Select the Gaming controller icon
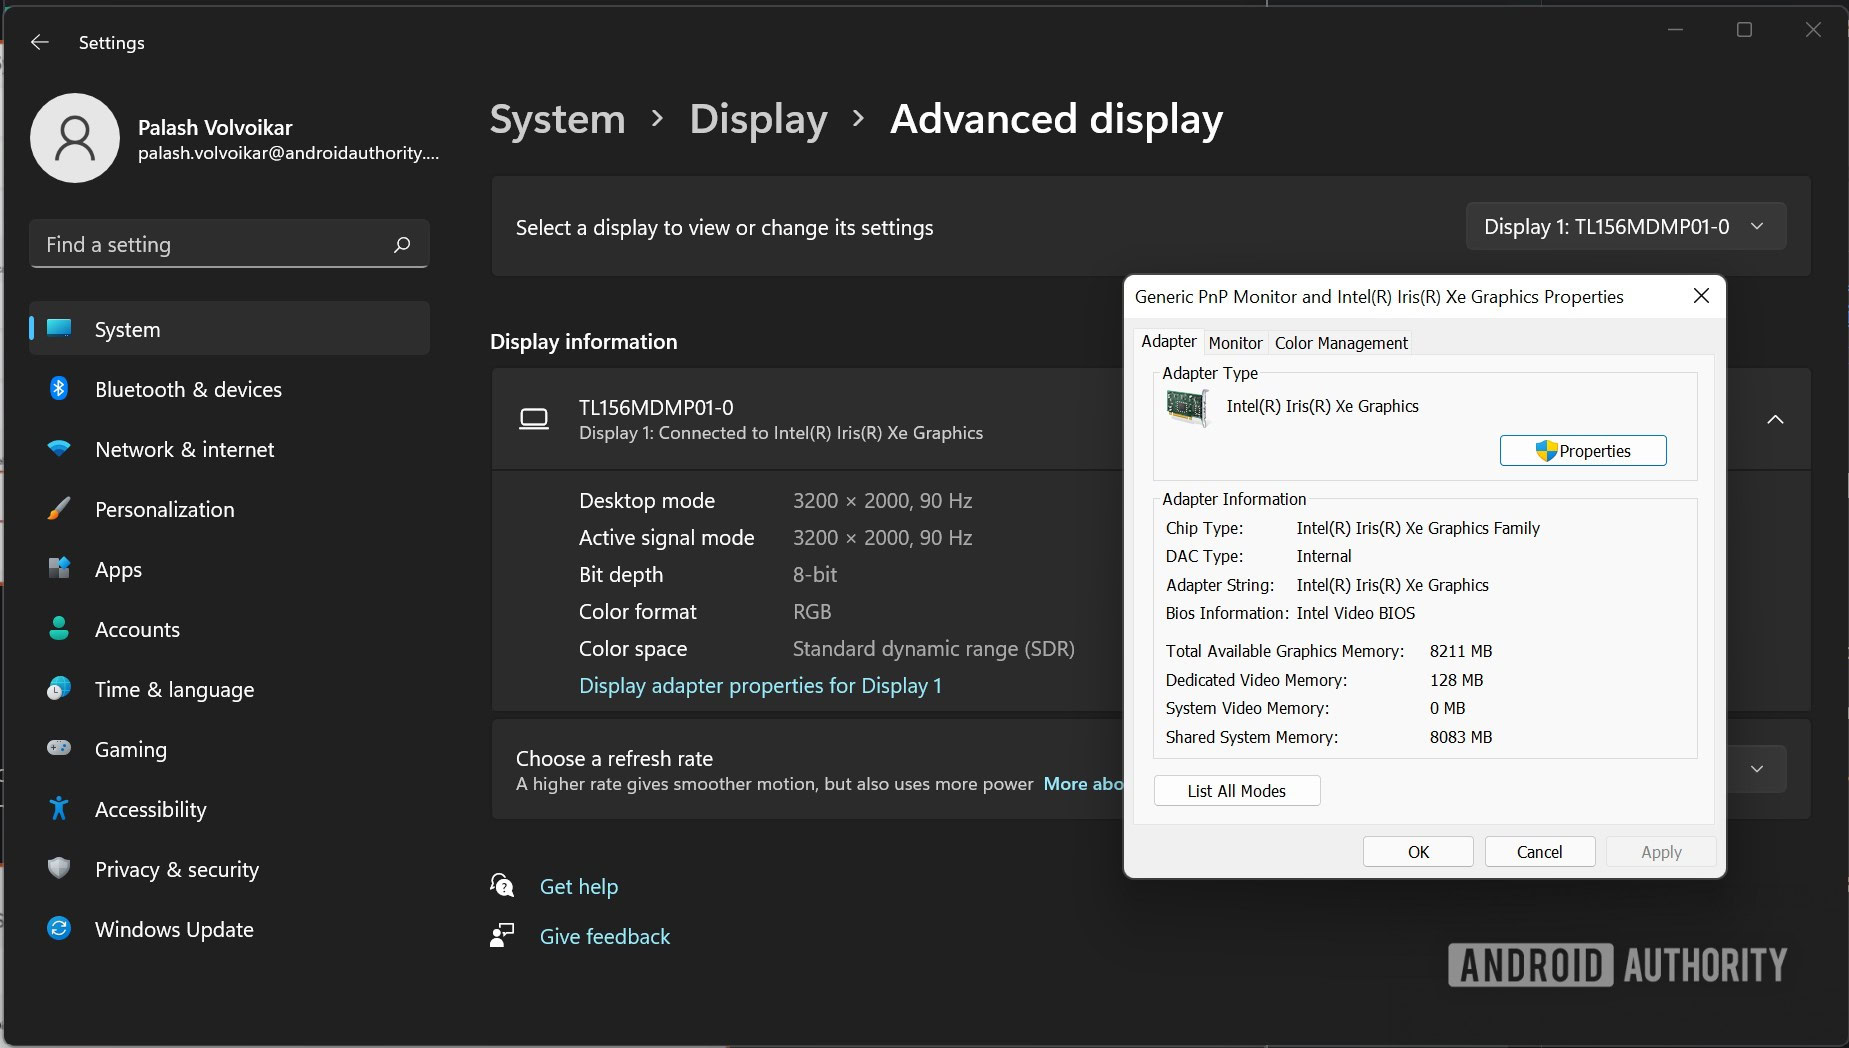This screenshot has width=1849, height=1048. pos(59,748)
